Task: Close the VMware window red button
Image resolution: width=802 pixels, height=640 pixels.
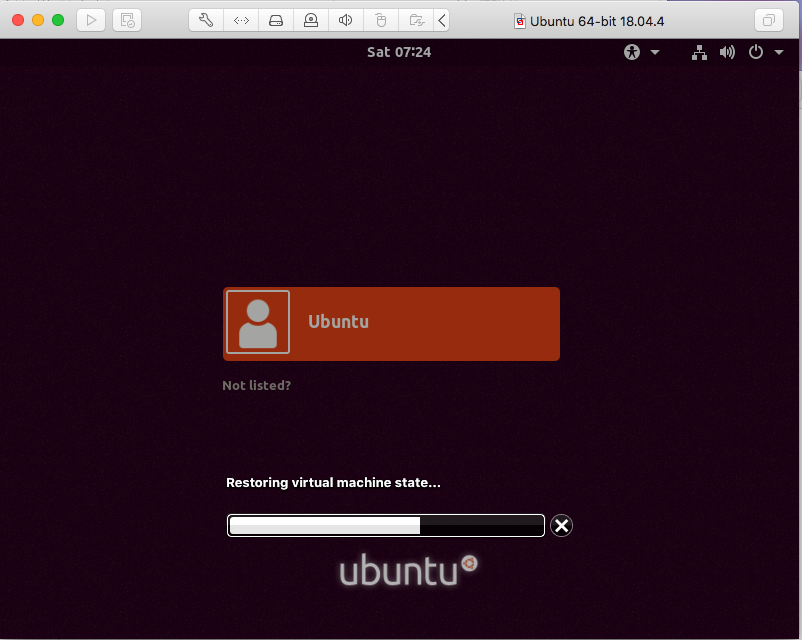Action: tap(18, 20)
